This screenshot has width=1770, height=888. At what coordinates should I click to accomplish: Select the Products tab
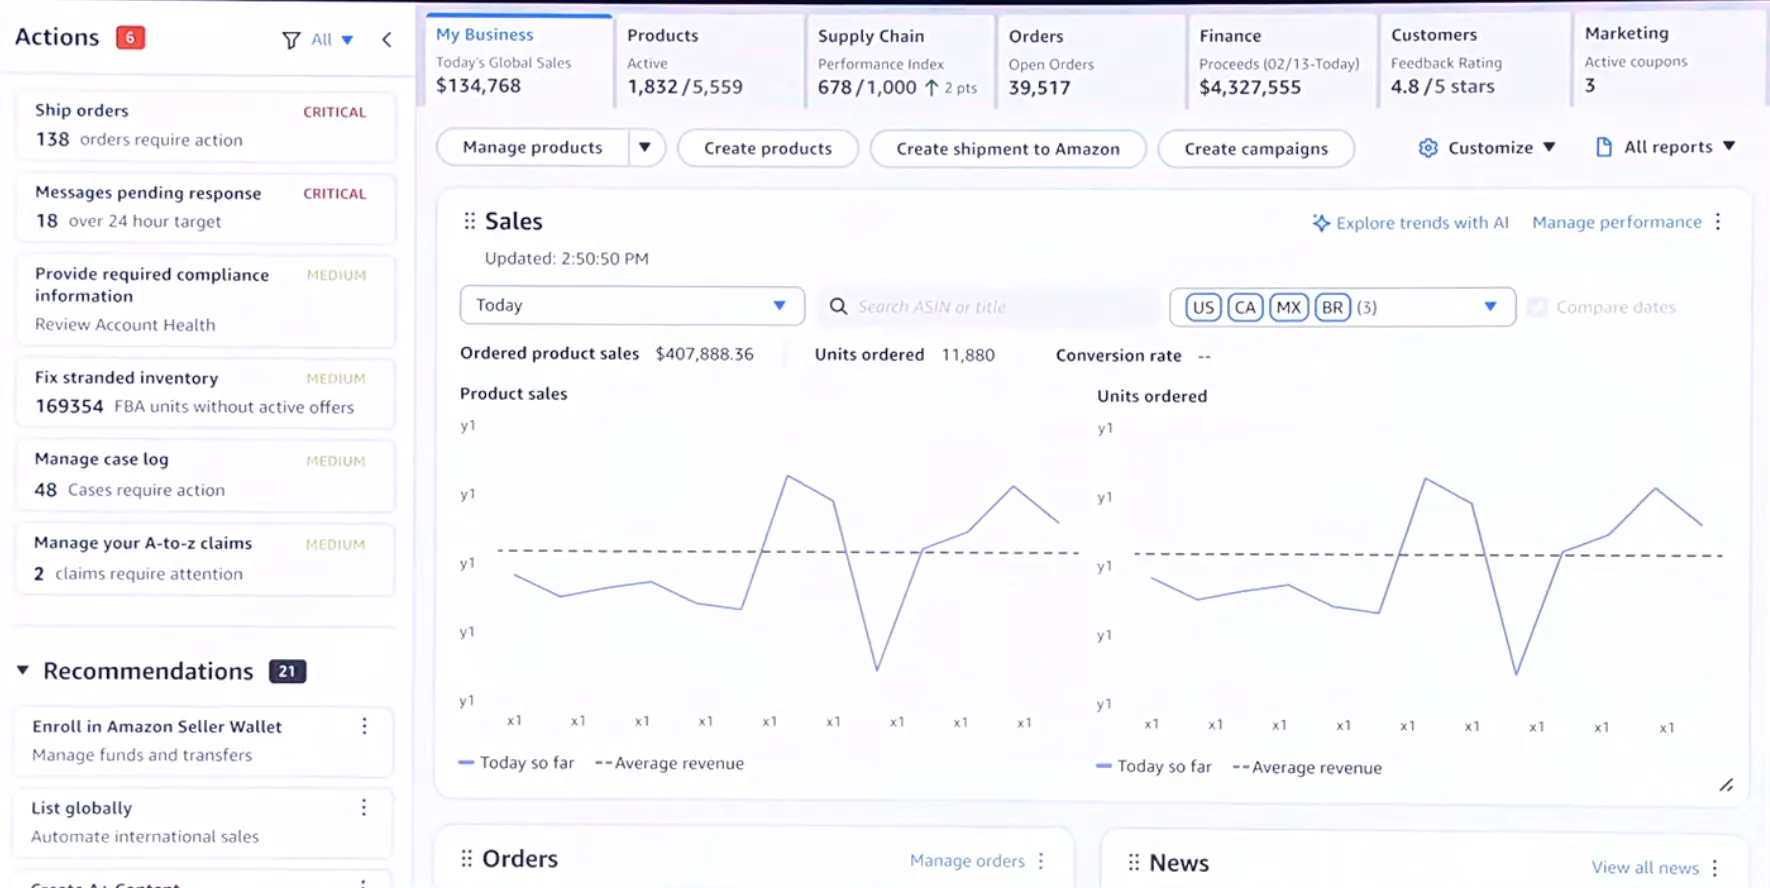click(x=709, y=61)
